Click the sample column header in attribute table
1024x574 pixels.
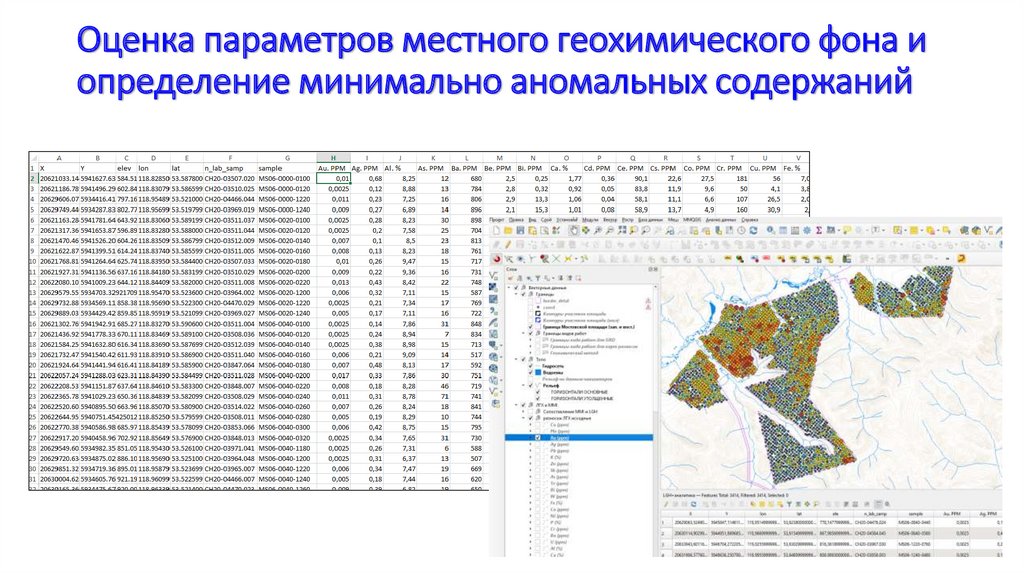(916, 514)
